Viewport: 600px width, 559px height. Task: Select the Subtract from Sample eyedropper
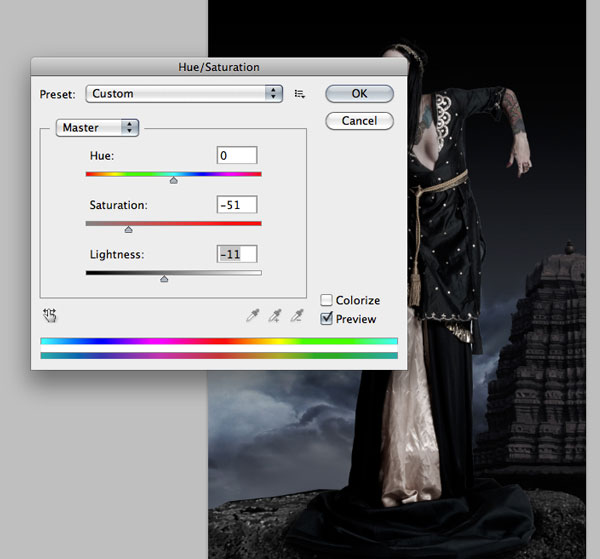[297, 316]
